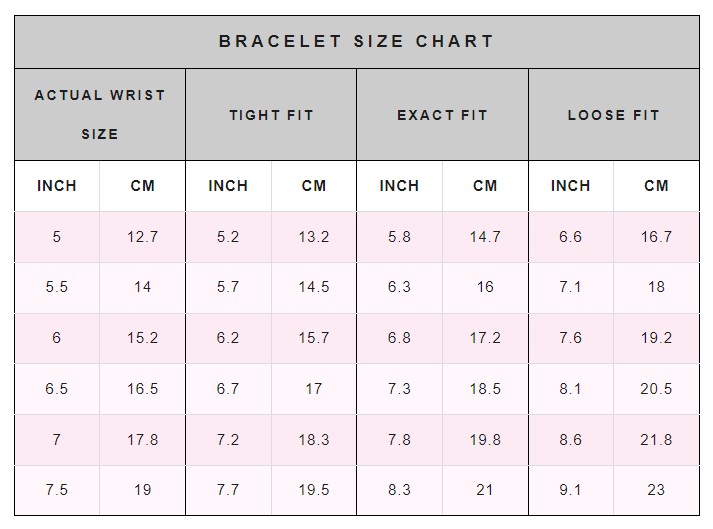Viewport: 713px width, 529px height.
Task: Click the 8.3 inch exact fit cell
Action: coord(399,490)
